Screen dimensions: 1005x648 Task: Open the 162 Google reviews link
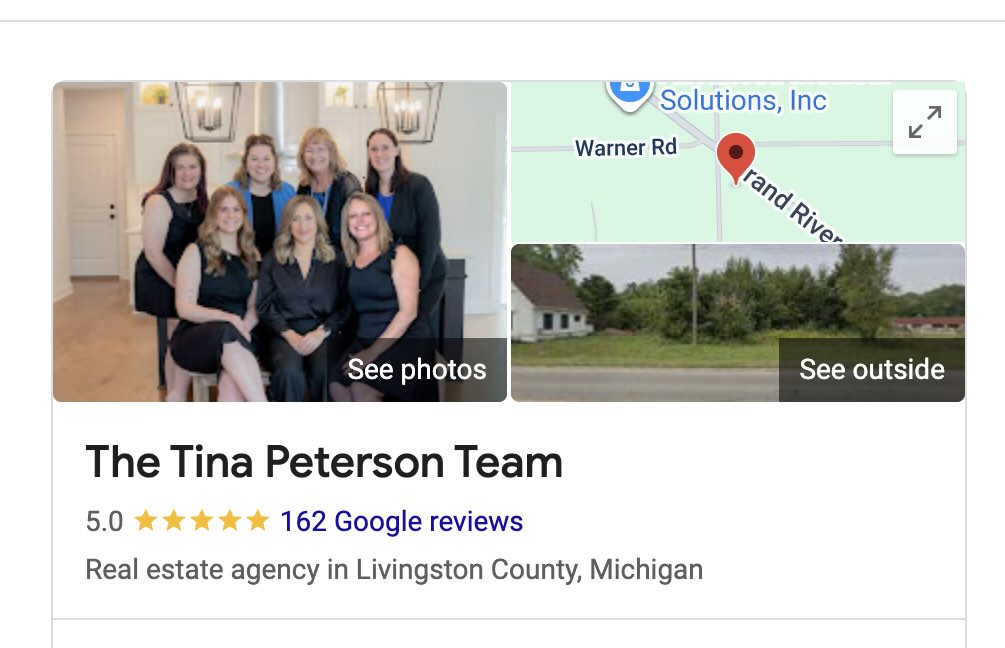(x=401, y=521)
